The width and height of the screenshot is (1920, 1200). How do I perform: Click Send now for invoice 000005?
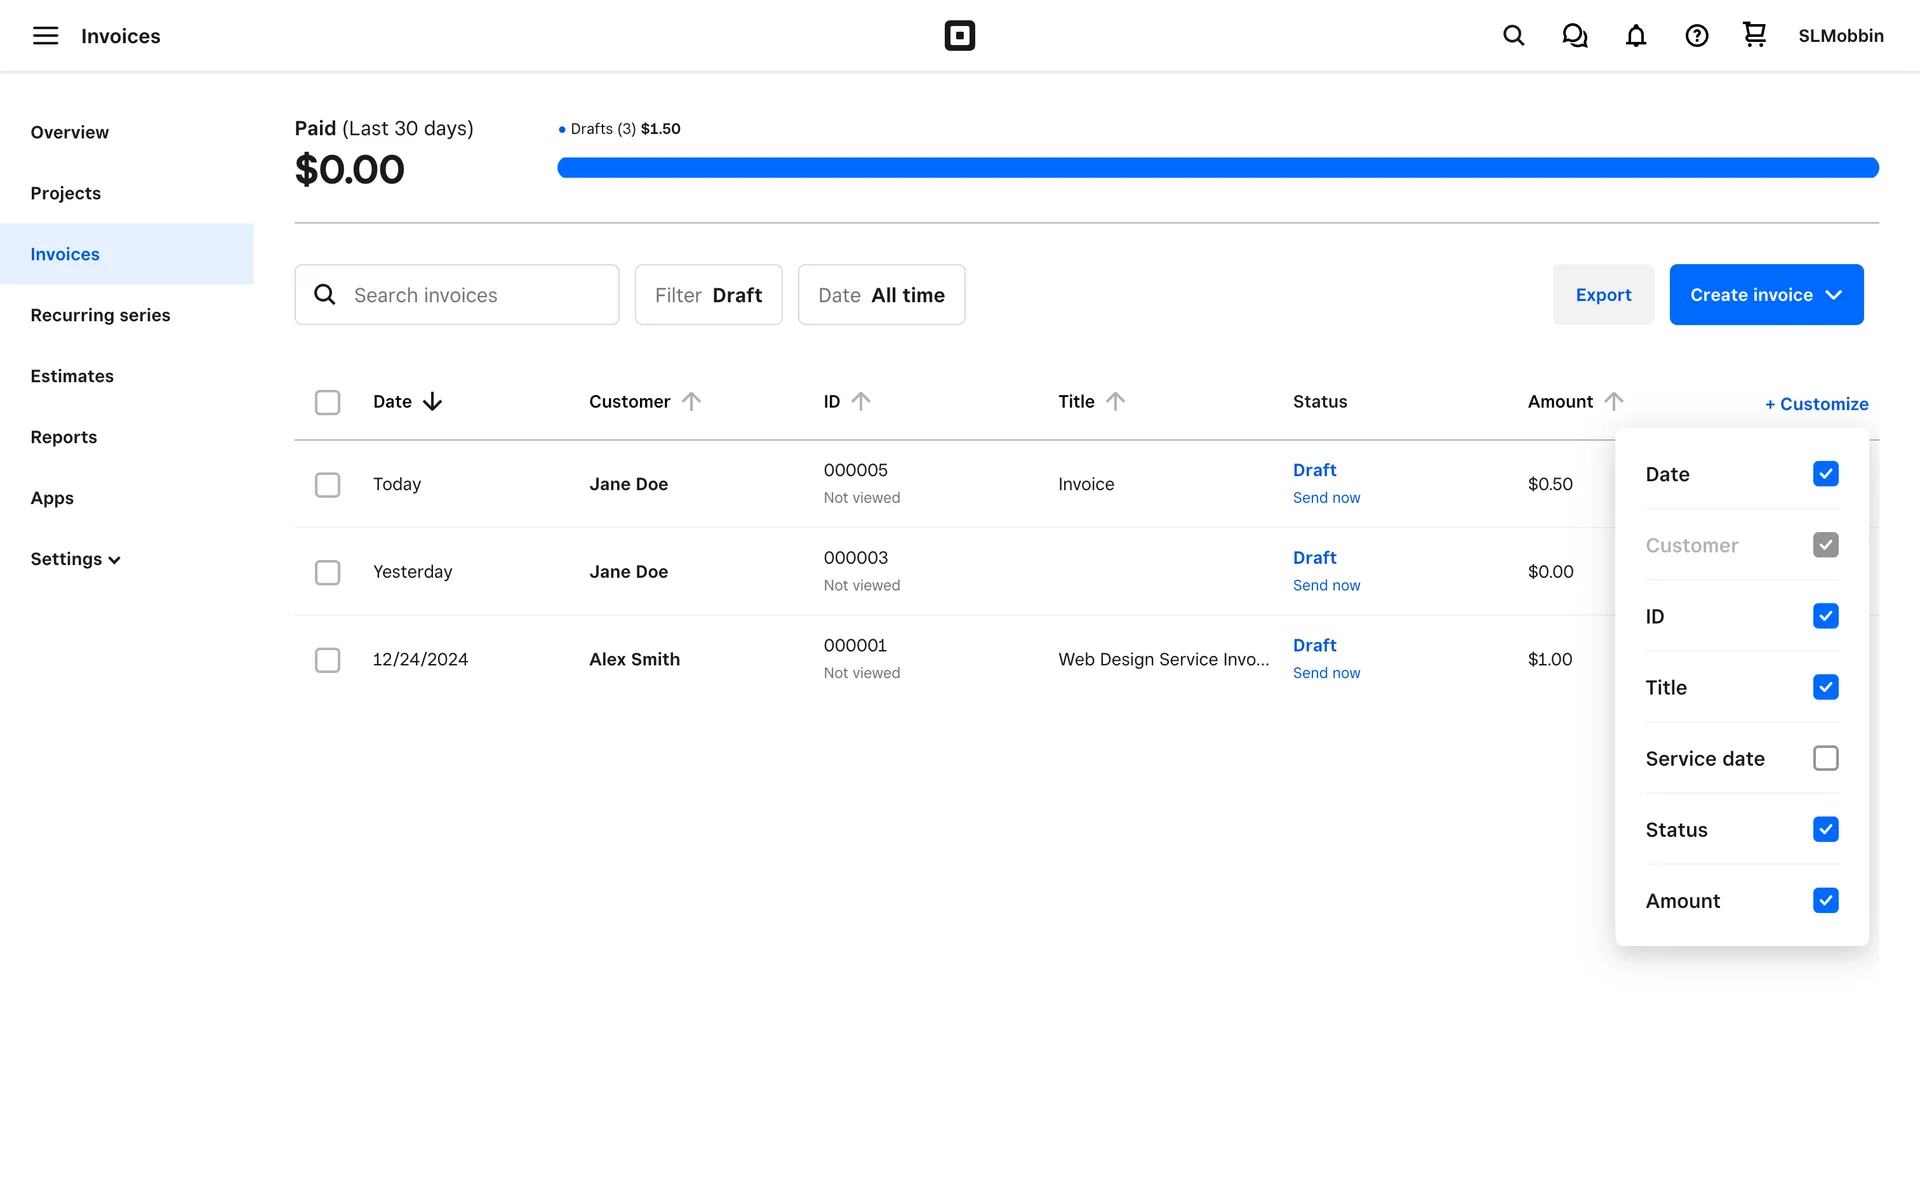coord(1326,498)
